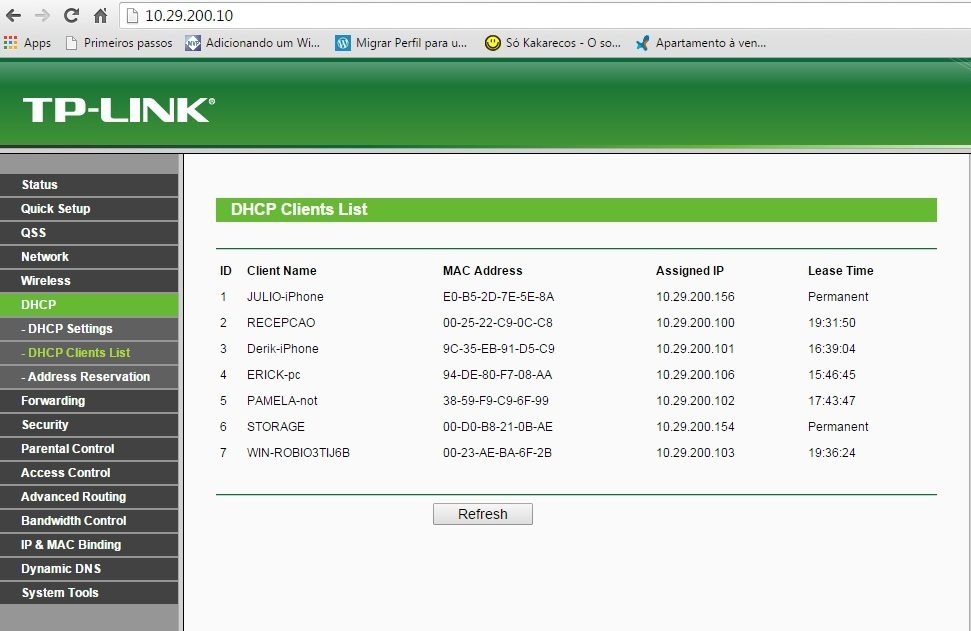The image size is (971, 631).
Task: Click lease time 16:39:04
Action: tap(832, 349)
